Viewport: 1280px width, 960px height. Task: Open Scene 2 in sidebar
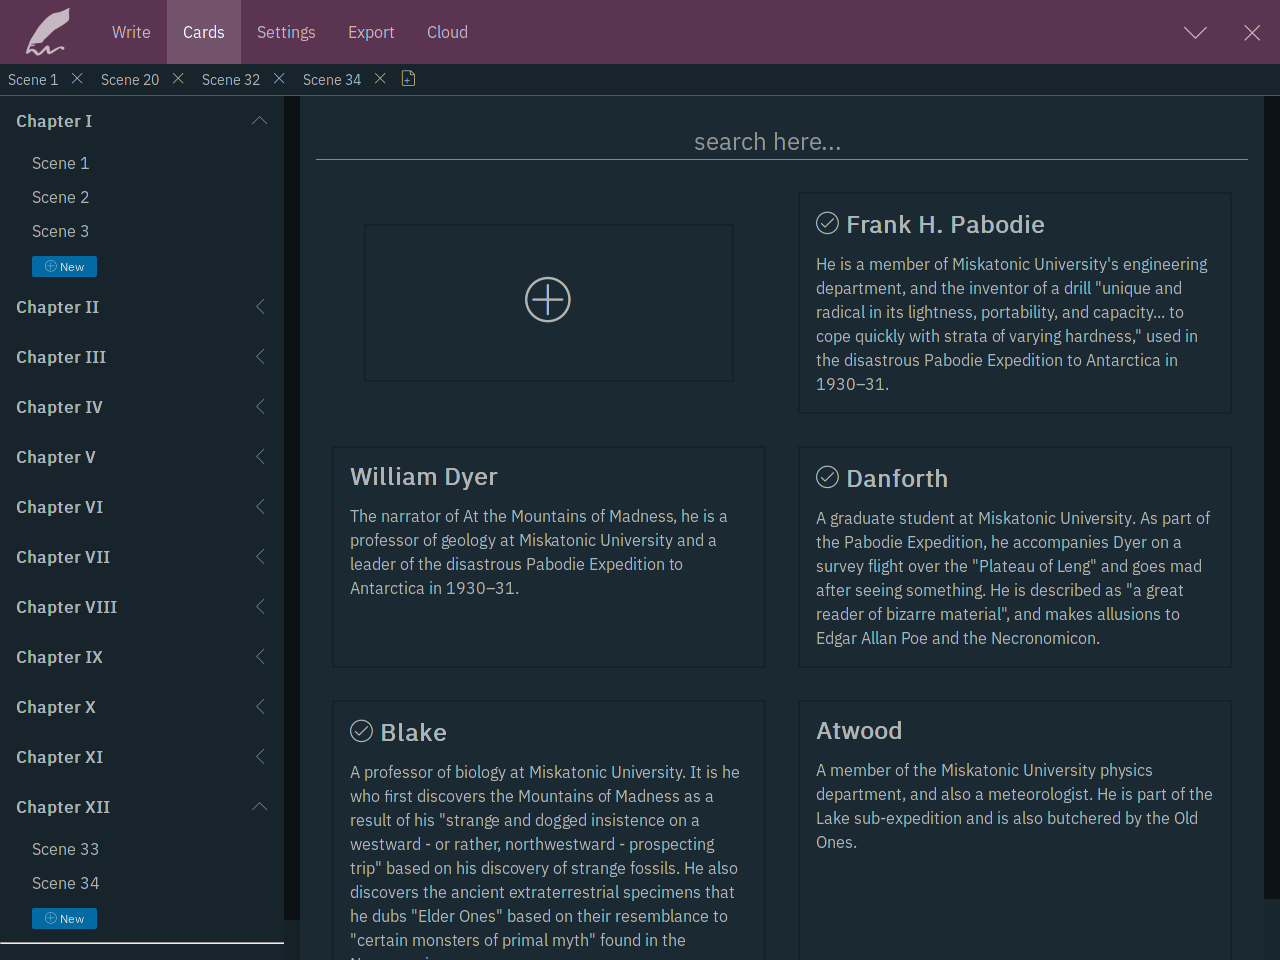point(60,197)
